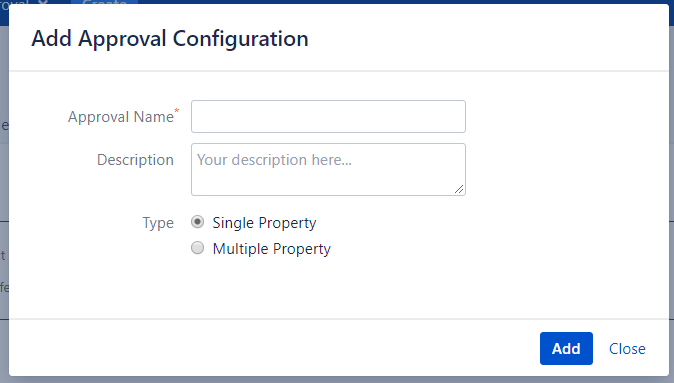The width and height of the screenshot is (674, 383).
Task: Click the blank dialog footer left of Add
Action: 274,348
